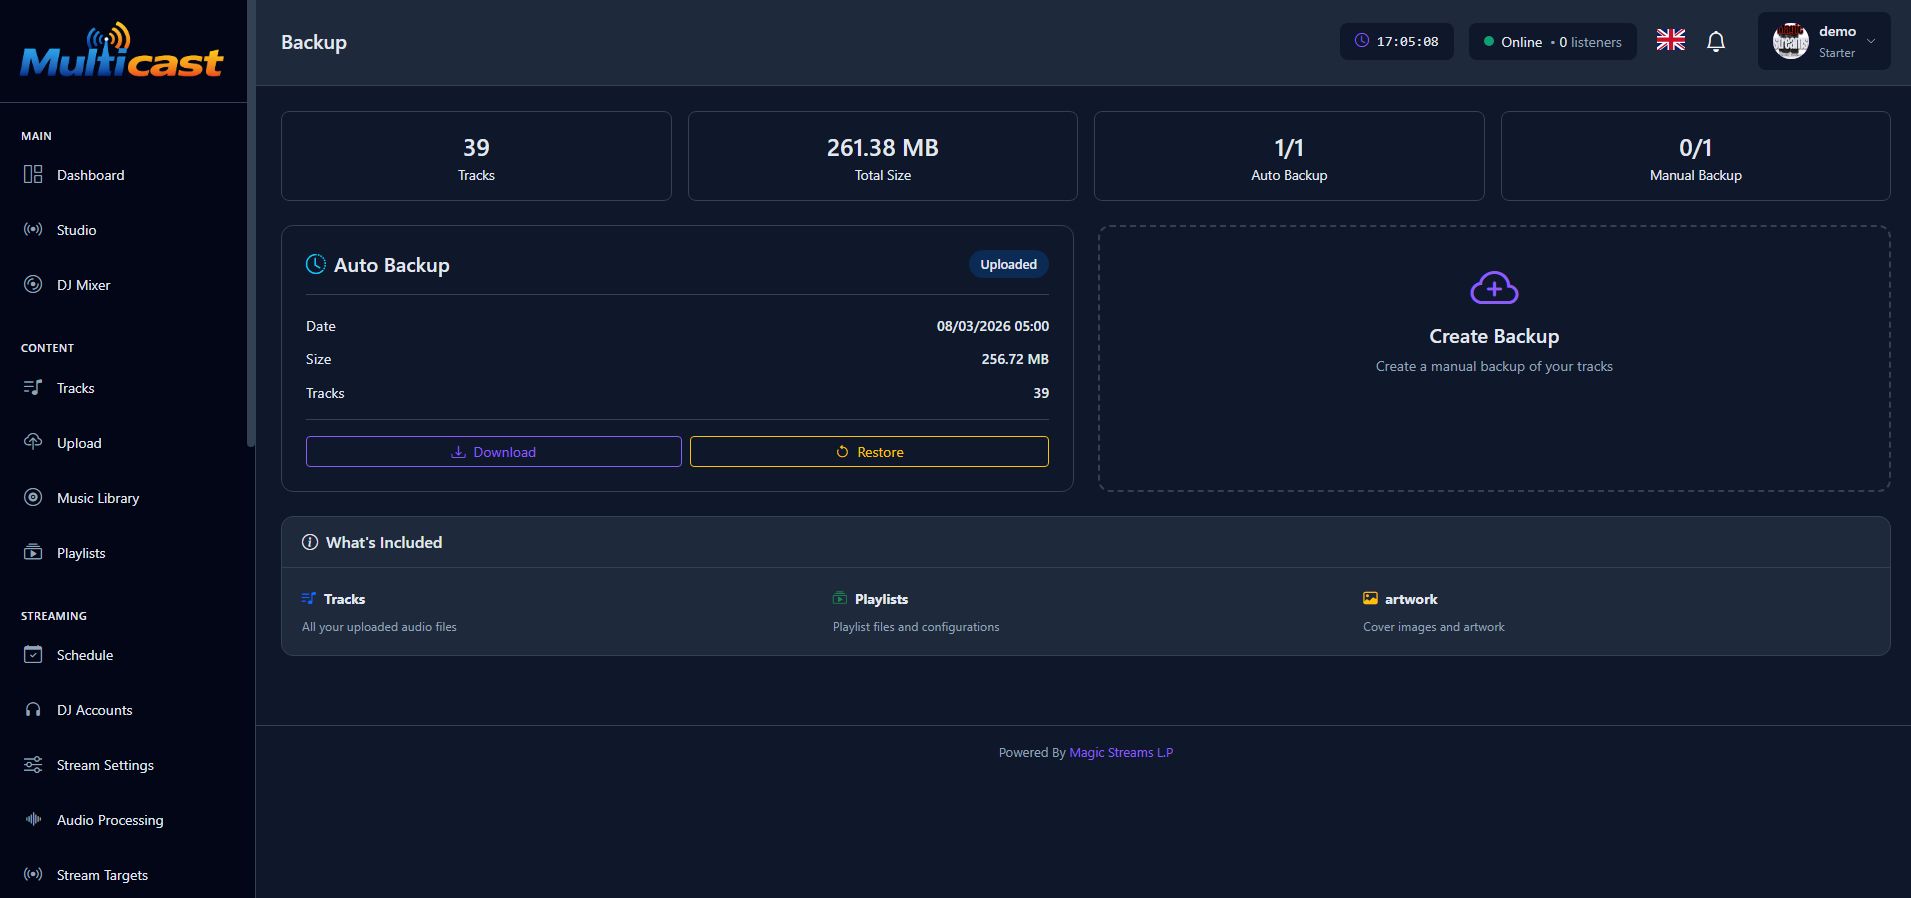Go to Music Library in sidebar
Viewport: 1911px width, 898px height.
click(97, 498)
